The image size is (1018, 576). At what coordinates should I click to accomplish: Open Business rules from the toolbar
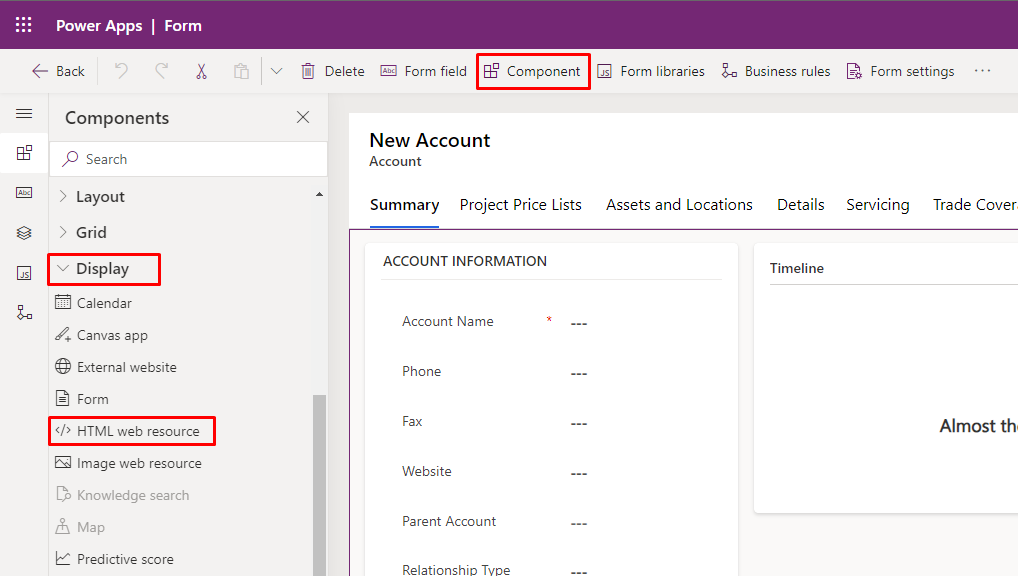click(x=776, y=71)
